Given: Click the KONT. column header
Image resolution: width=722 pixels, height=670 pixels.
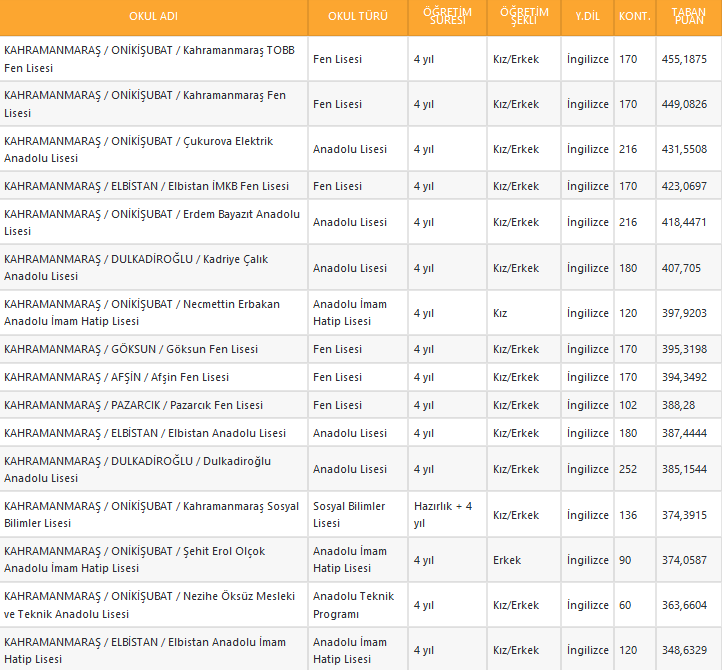Looking at the screenshot, I should (x=635, y=17).
